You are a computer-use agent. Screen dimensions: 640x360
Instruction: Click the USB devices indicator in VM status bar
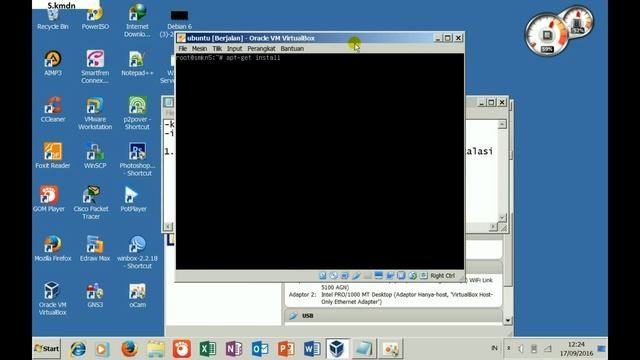(356, 276)
